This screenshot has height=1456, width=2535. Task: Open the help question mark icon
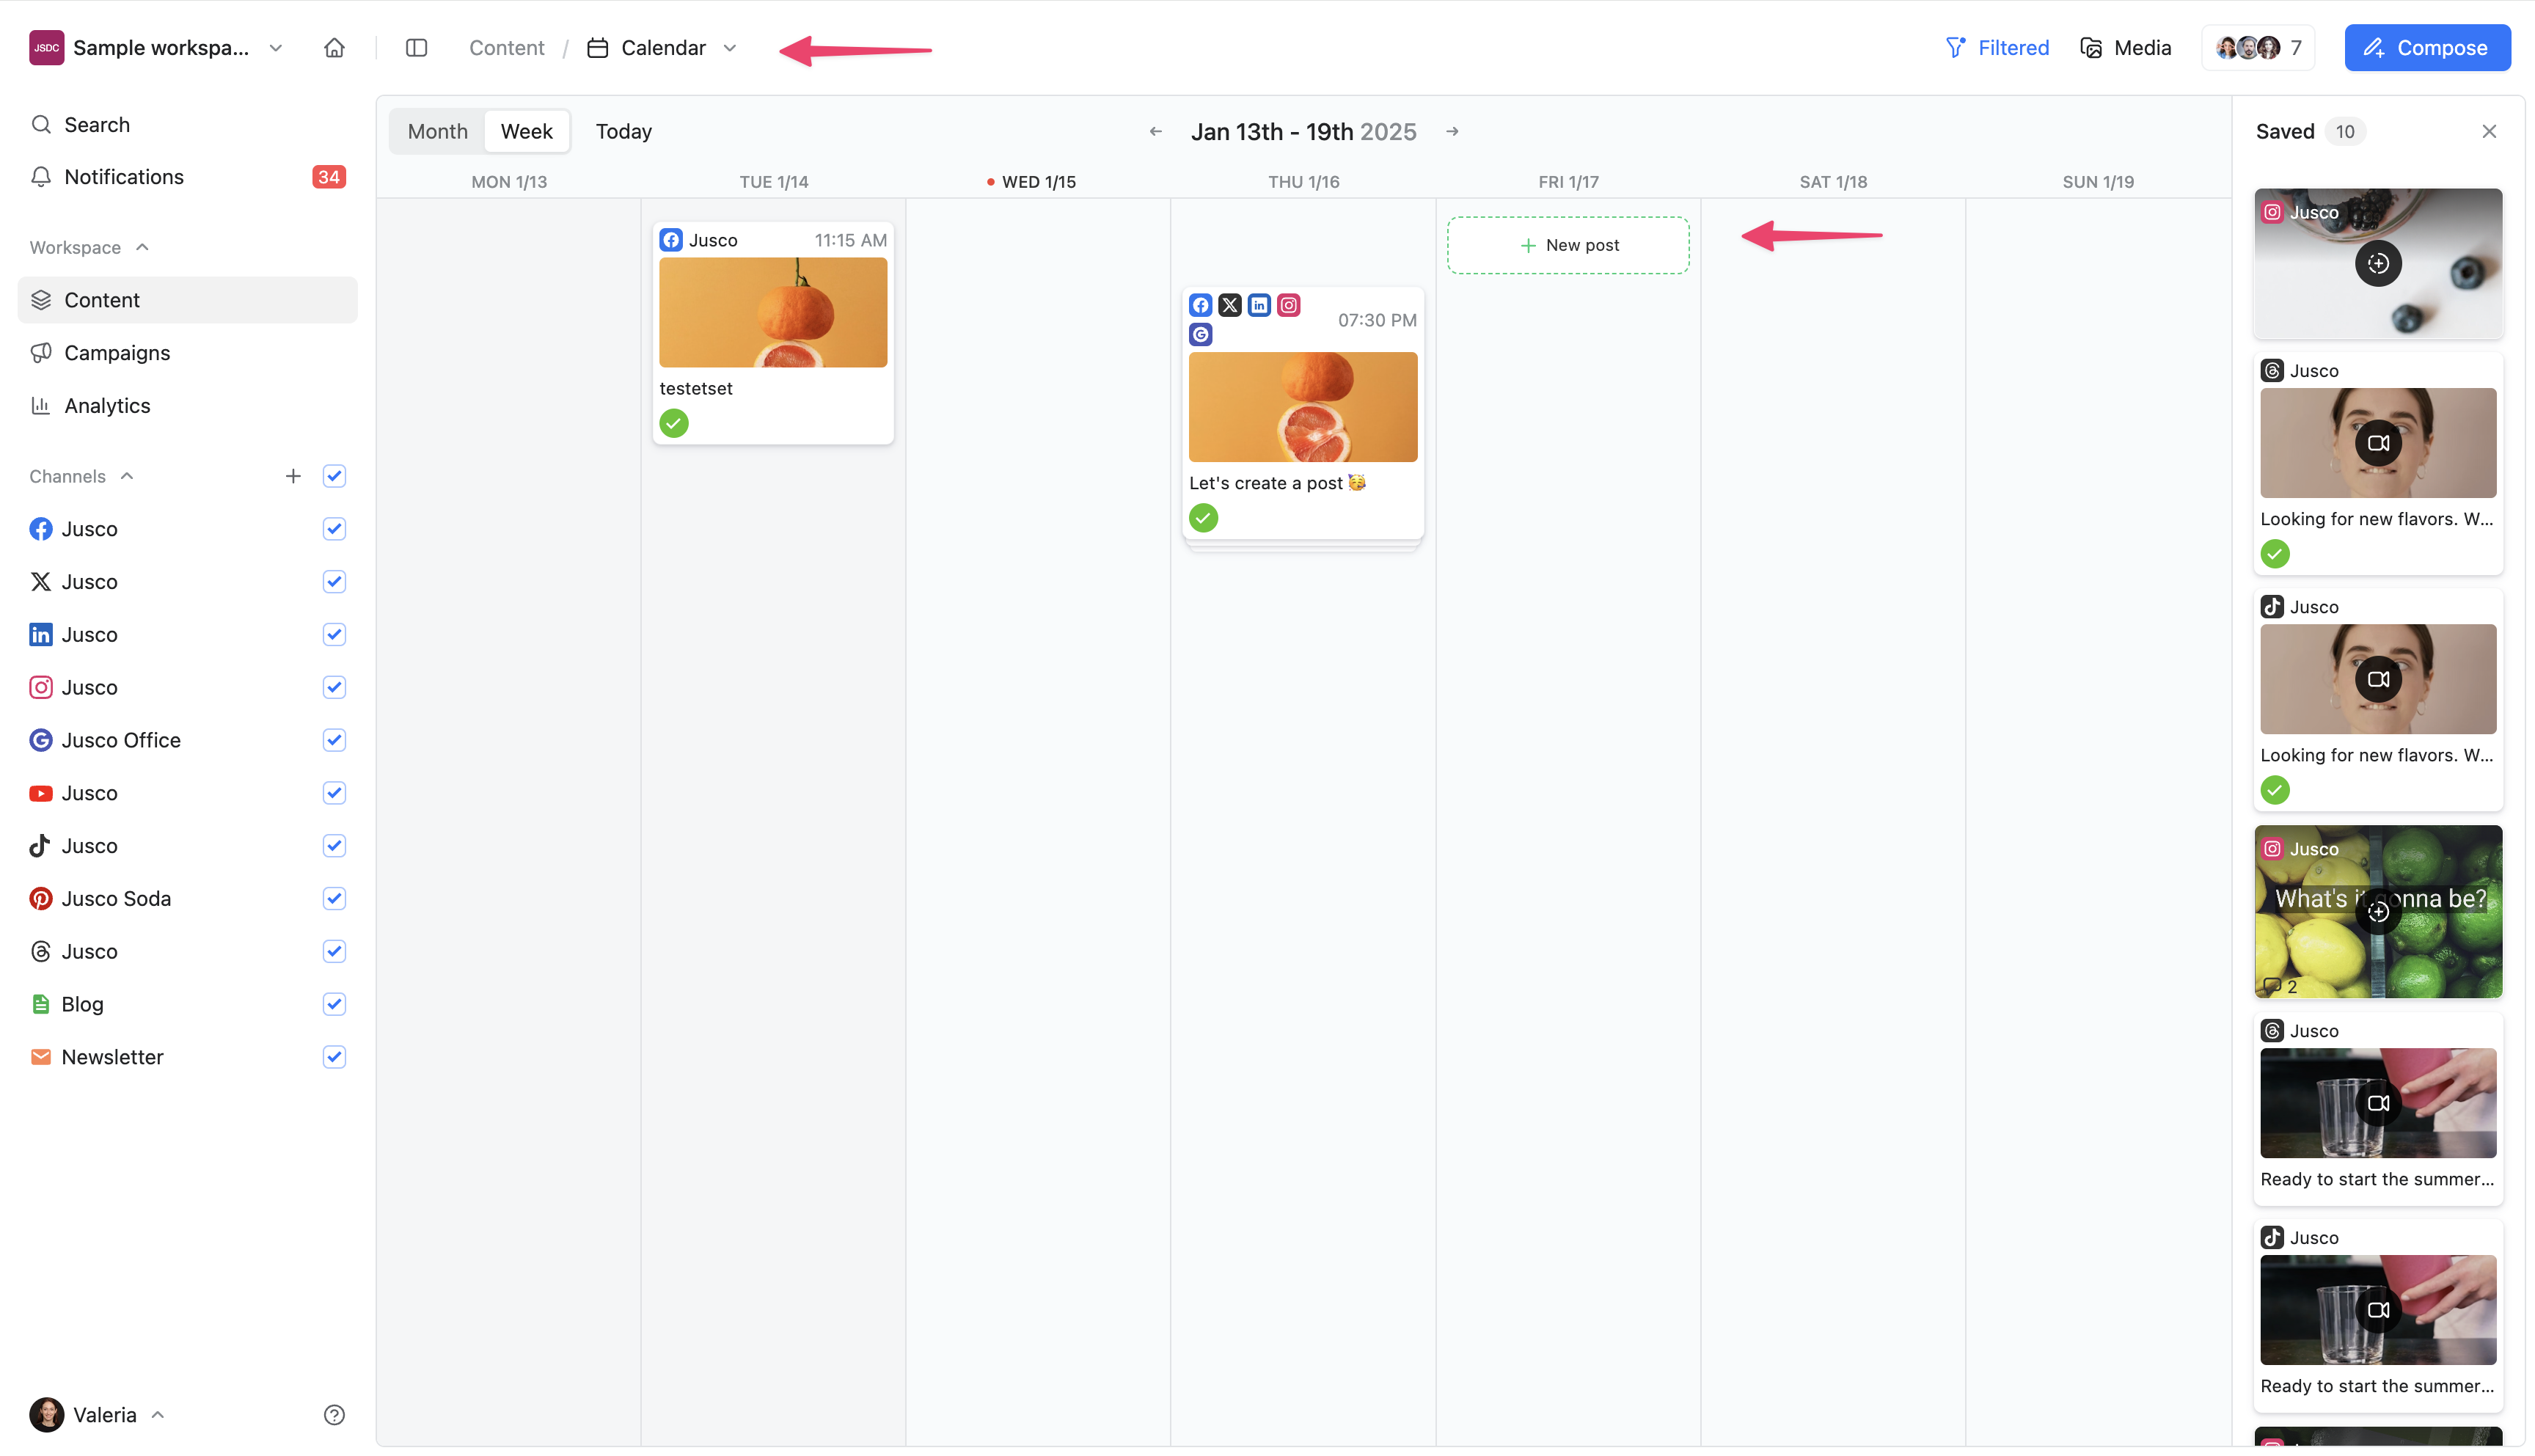[334, 1414]
